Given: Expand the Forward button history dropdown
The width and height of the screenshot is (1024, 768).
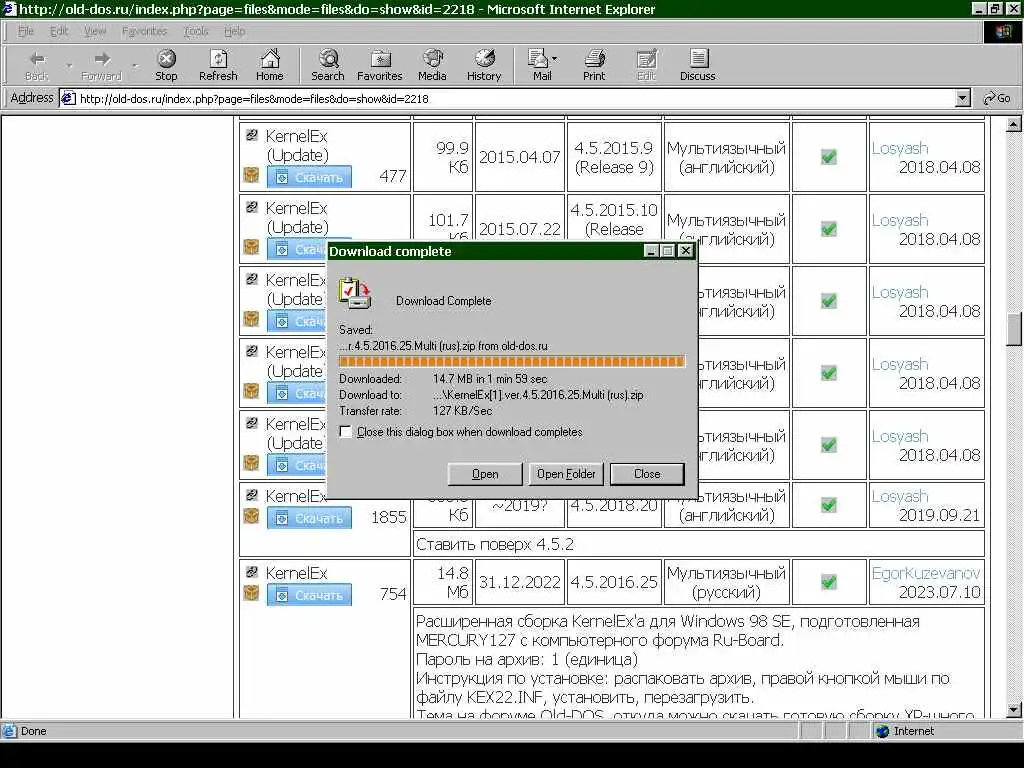Looking at the screenshot, I should click(135, 65).
